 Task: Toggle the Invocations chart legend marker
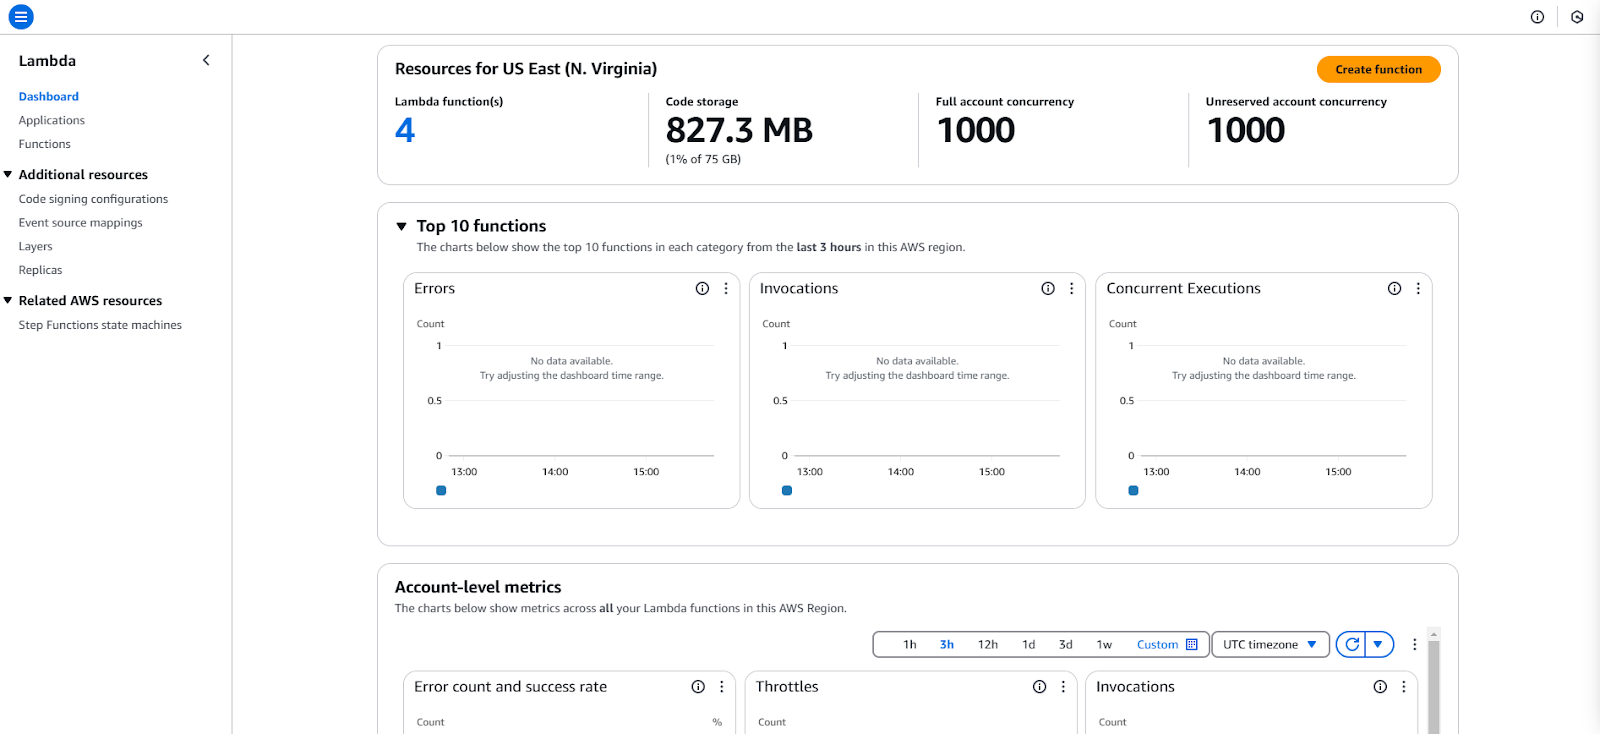787,490
